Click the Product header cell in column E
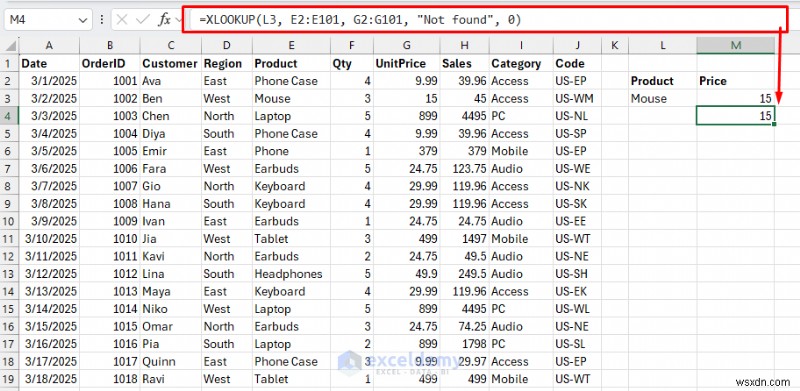 (291, 64)
